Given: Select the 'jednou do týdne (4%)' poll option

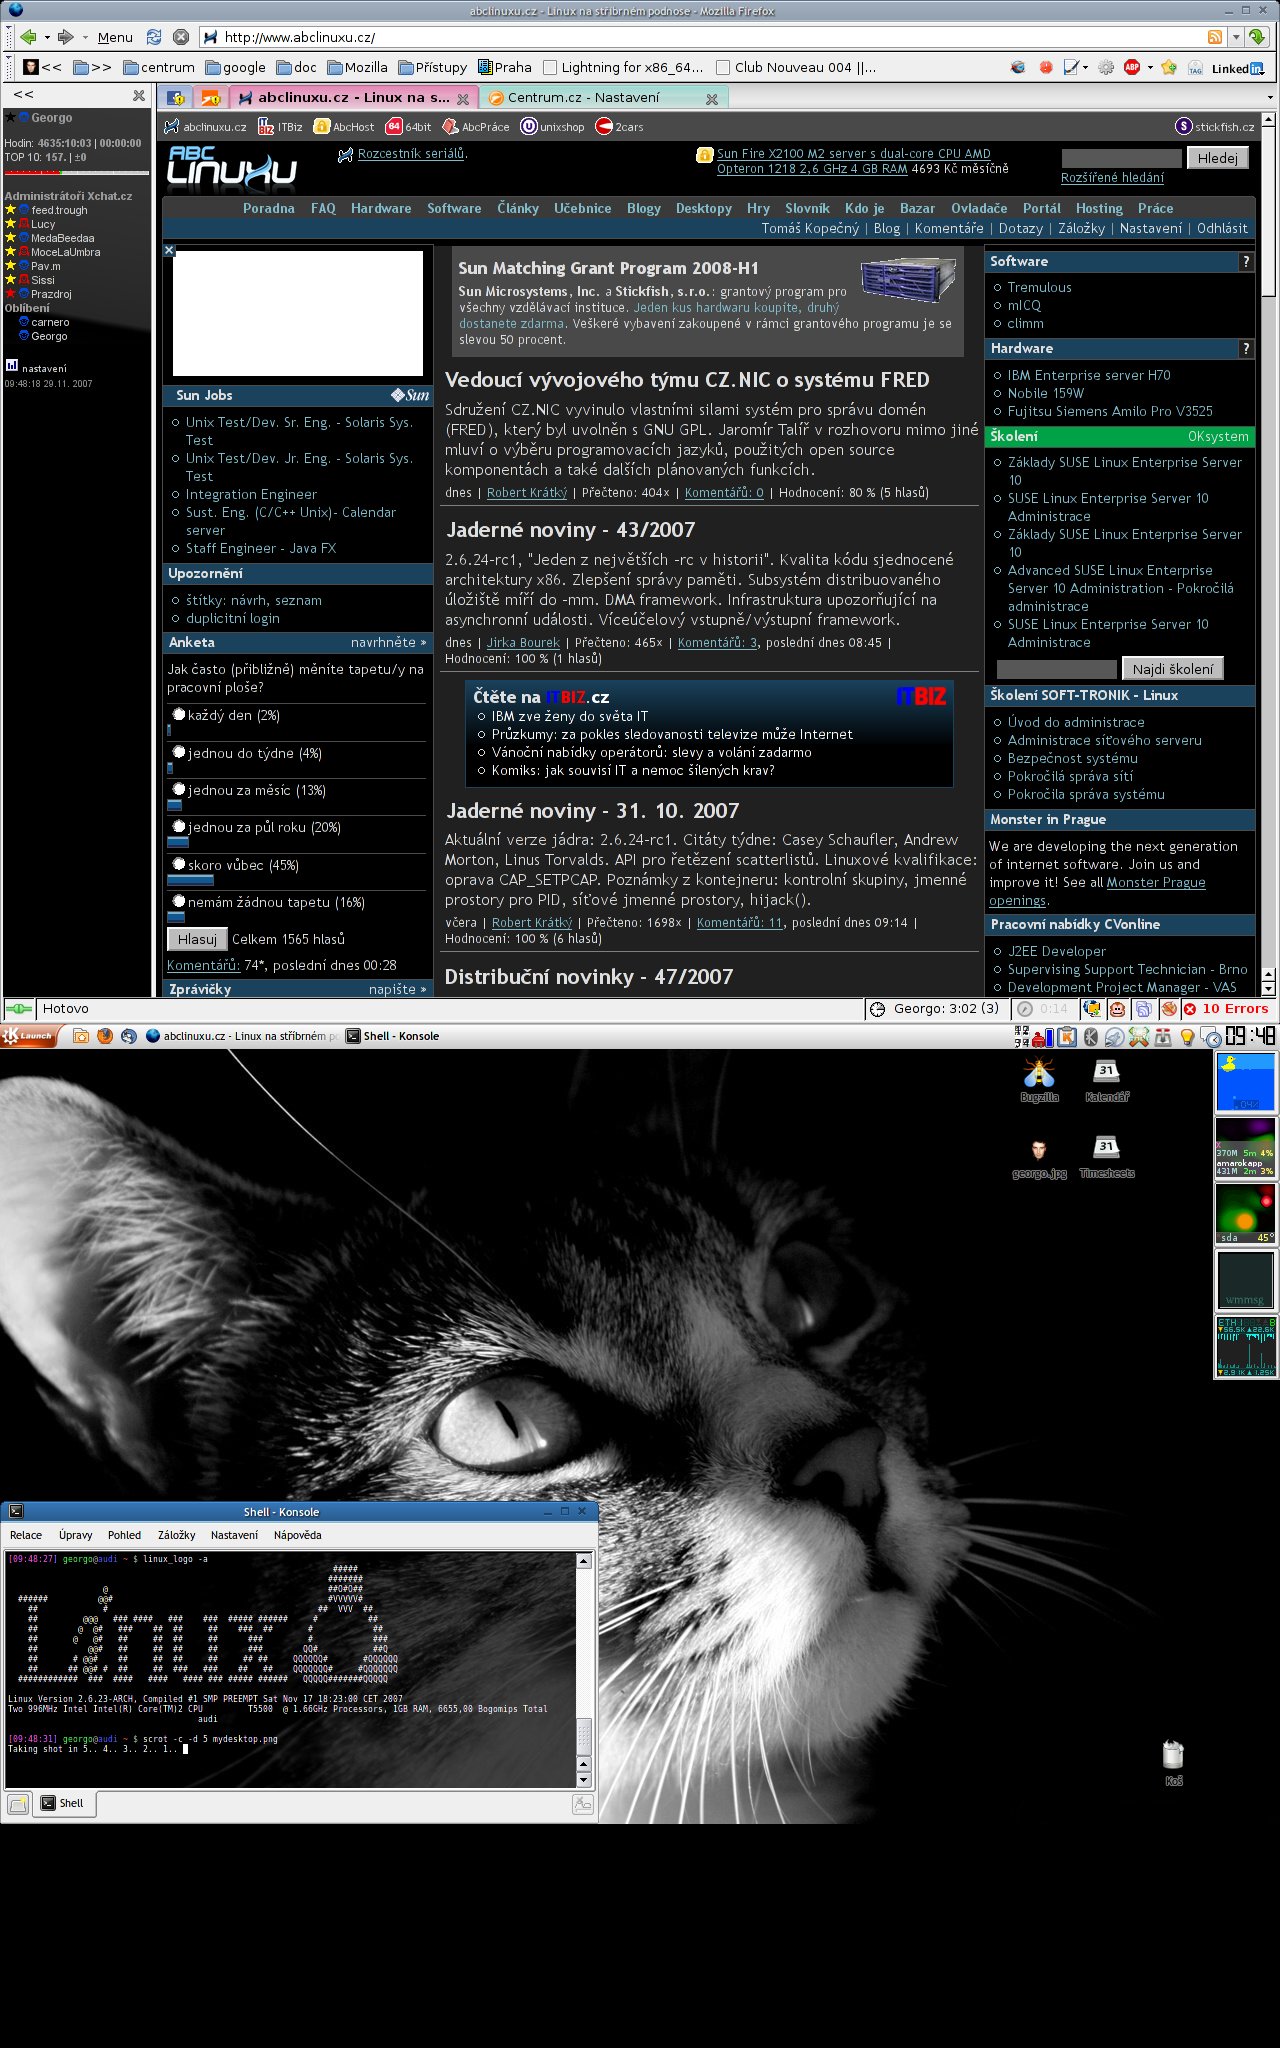Looking at the screenshot, I should point(179,752).
